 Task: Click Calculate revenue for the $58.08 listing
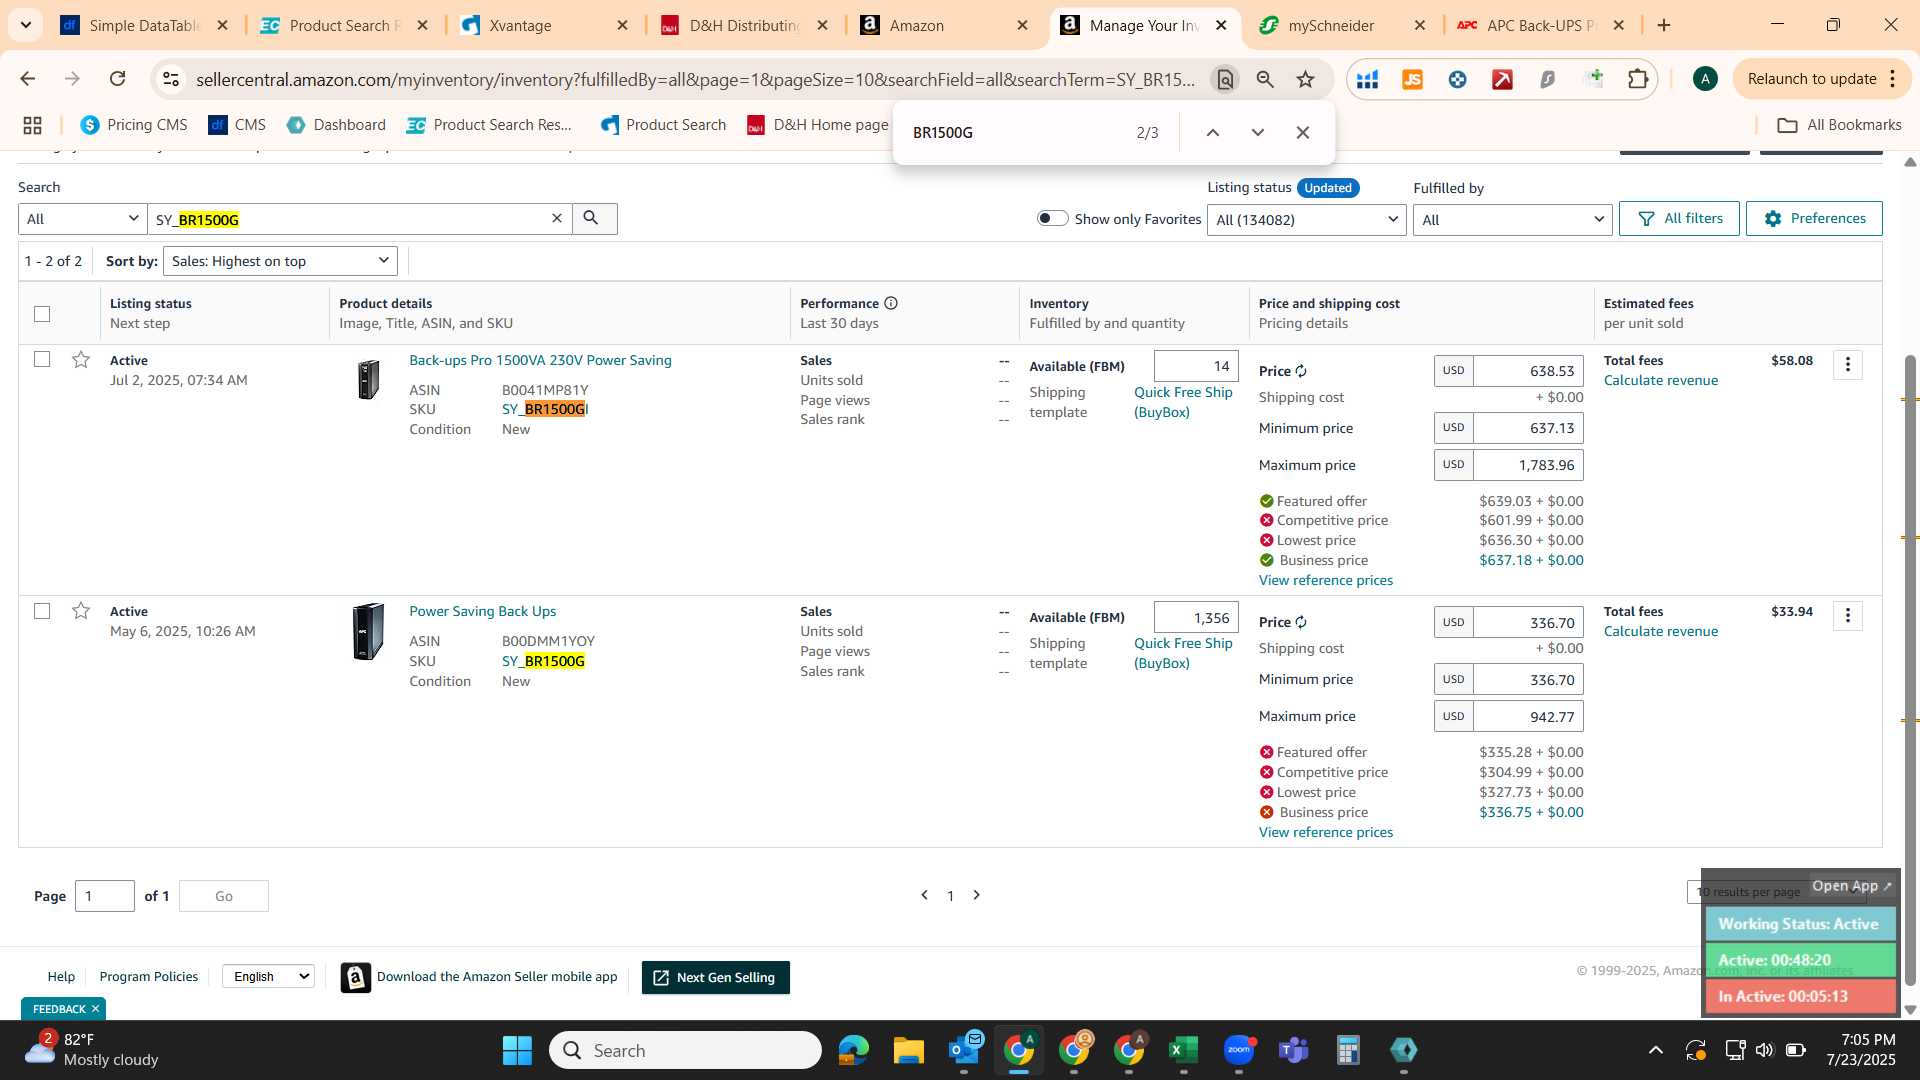tap(1660, 380)
